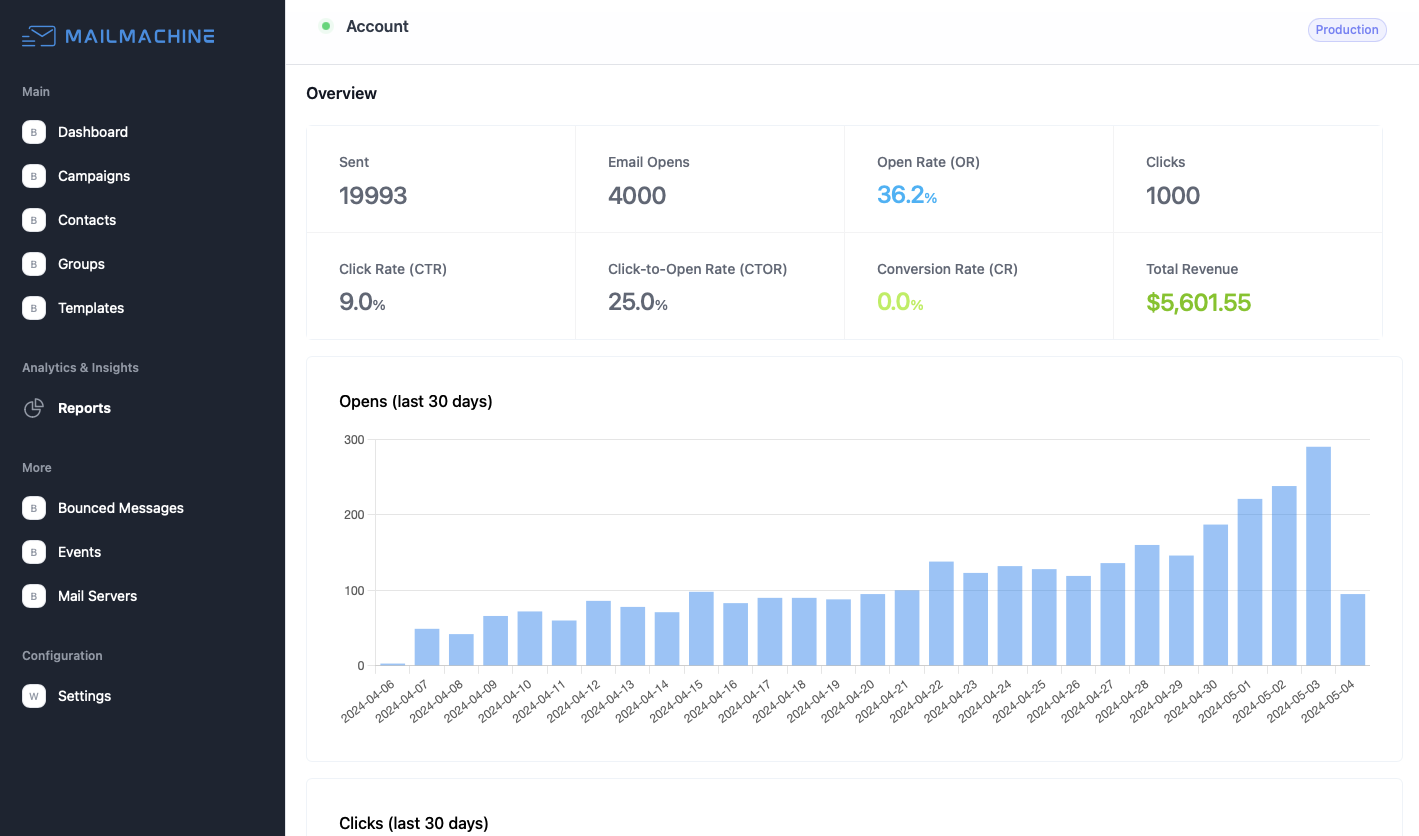1419x836 pixels.
Task: Select the Contacts icon in sidebar
Action: coord(34,220)
